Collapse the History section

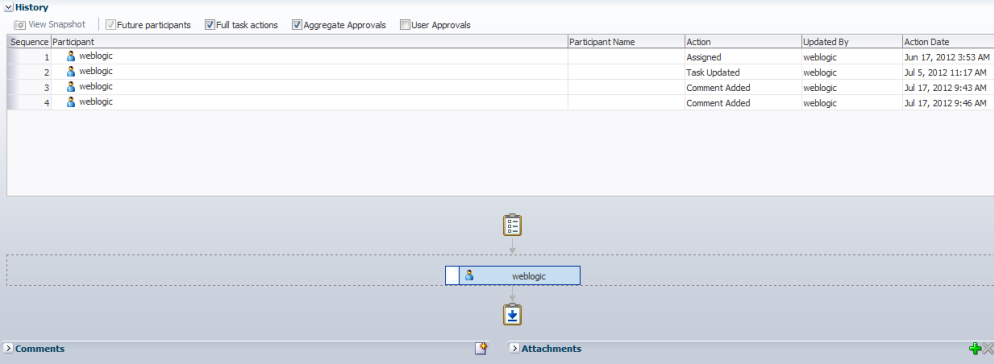8,8
